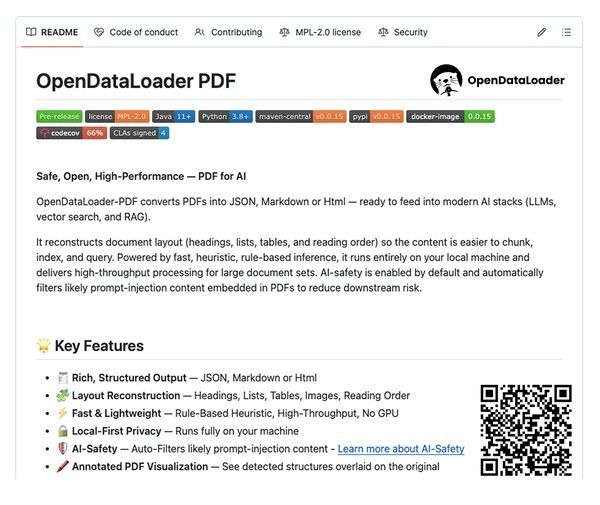Click the Java 11+ badge
Image resolution: width=600 pixels, height=505 pixels.
[175, 116]
